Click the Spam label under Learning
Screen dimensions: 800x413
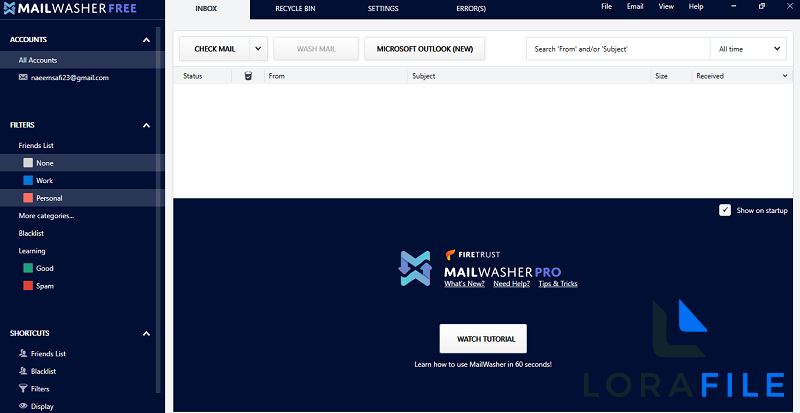click(x=45, y=286)
